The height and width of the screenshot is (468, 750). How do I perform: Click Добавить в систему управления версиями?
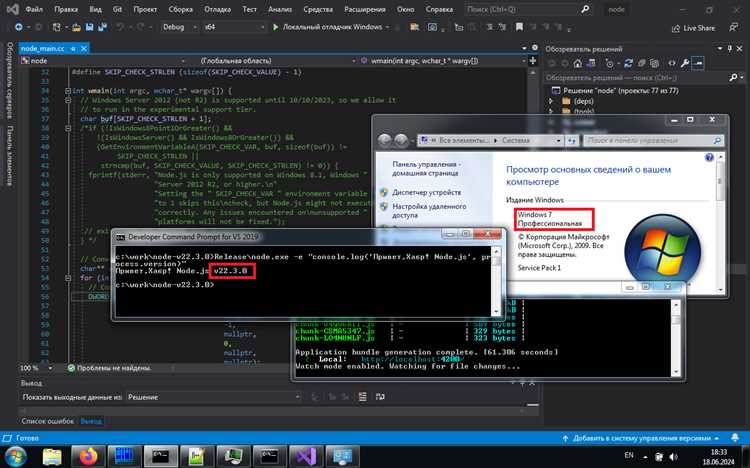coord(641,438)
